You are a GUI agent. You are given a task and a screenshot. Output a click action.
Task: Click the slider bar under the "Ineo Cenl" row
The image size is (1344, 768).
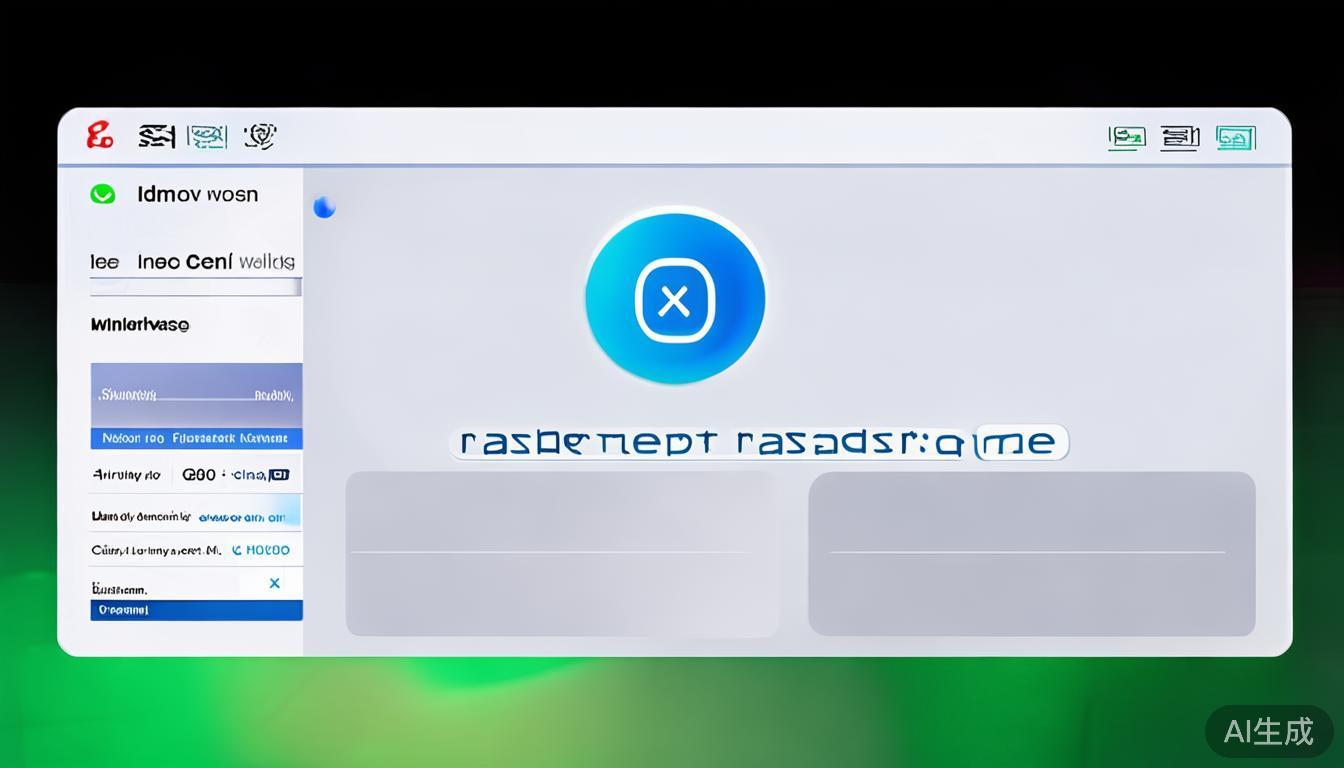pos(196,288)
